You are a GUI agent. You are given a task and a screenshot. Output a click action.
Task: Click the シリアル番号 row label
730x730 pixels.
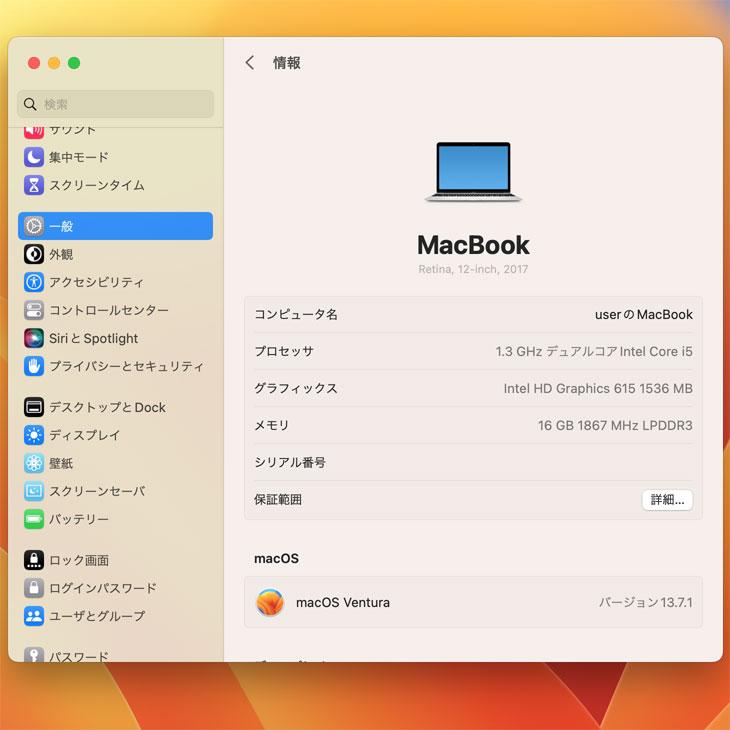[290, 462]
